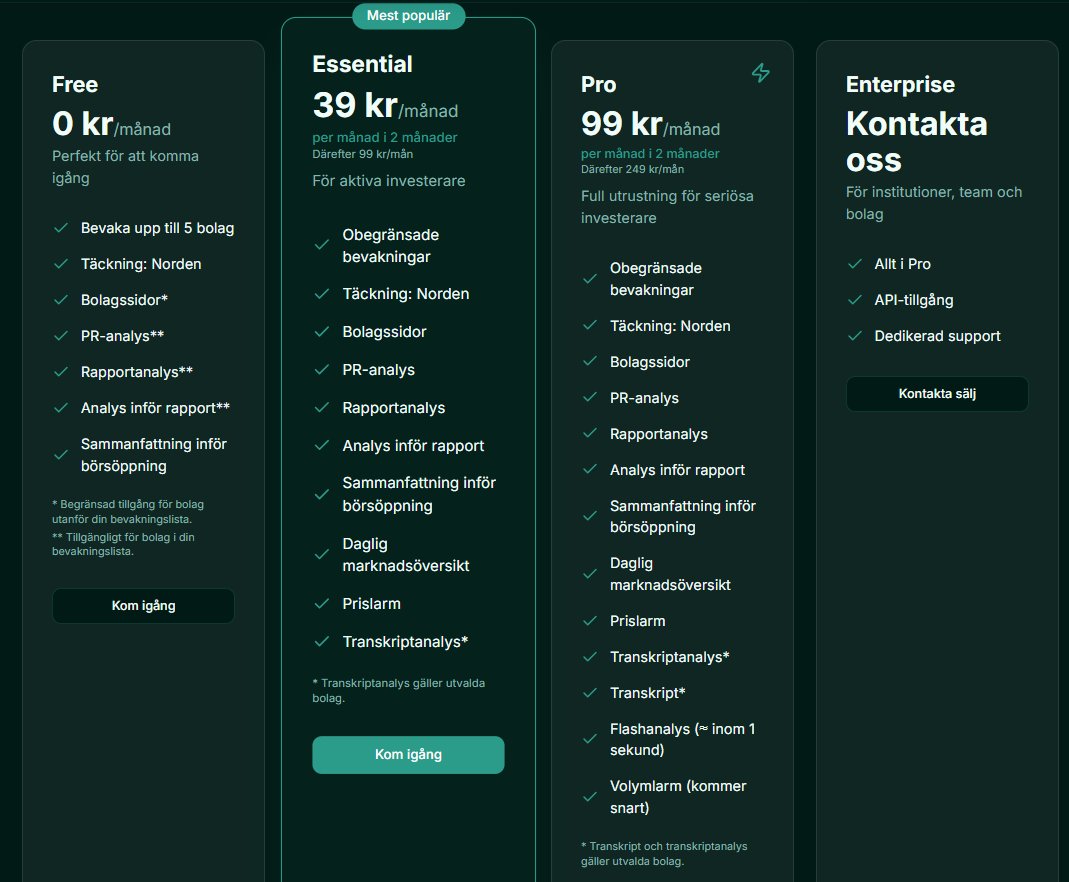Screen dimensions: 1069x882
Task: Click "Sammanfattning inför börsöppning" in Free plan
Action: pyautogui.click(x=153, y=455)
